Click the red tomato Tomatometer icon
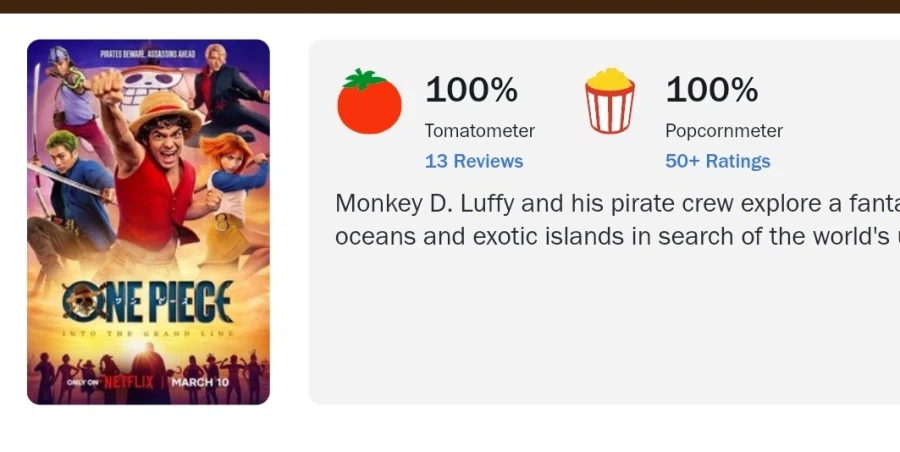900x452 pixels. 369,102
